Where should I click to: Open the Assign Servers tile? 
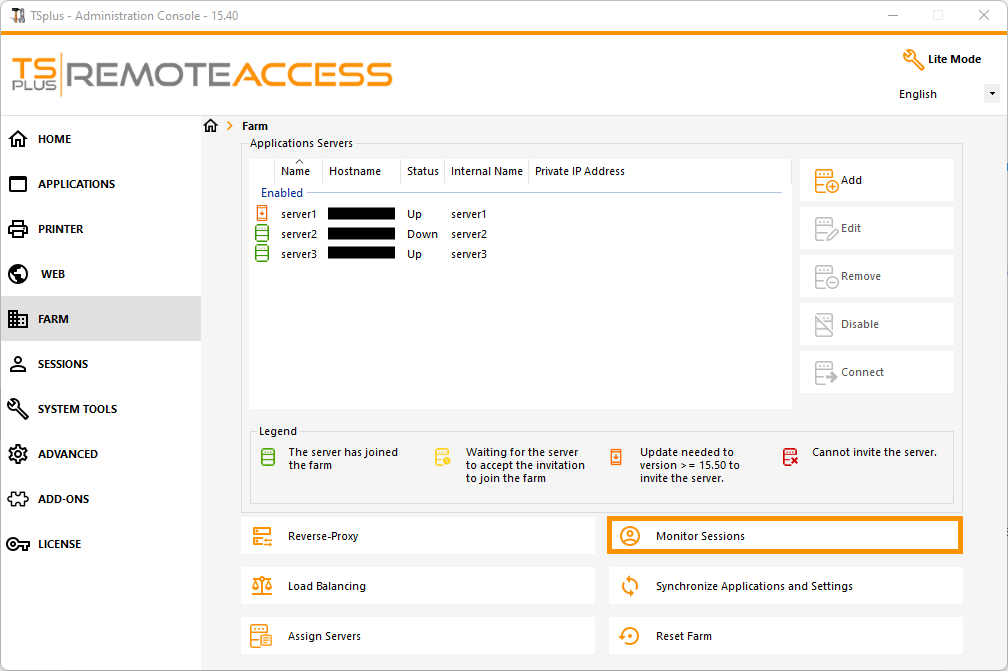tap(418, 636)
